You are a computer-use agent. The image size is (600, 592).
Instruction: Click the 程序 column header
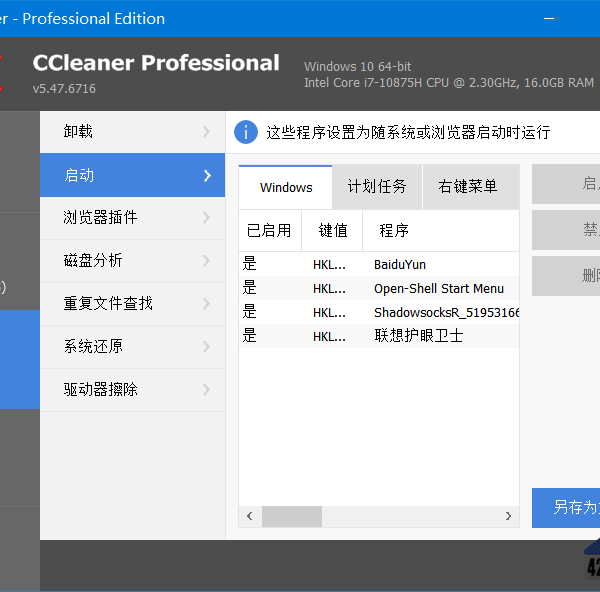coord(394,231)
